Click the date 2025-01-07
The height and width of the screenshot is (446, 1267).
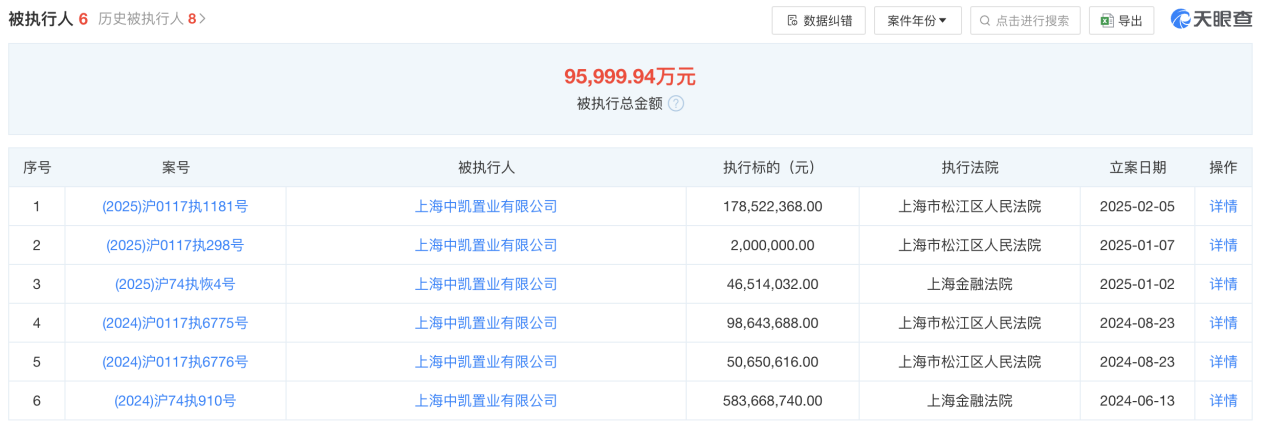click(x=1138, y=245)
